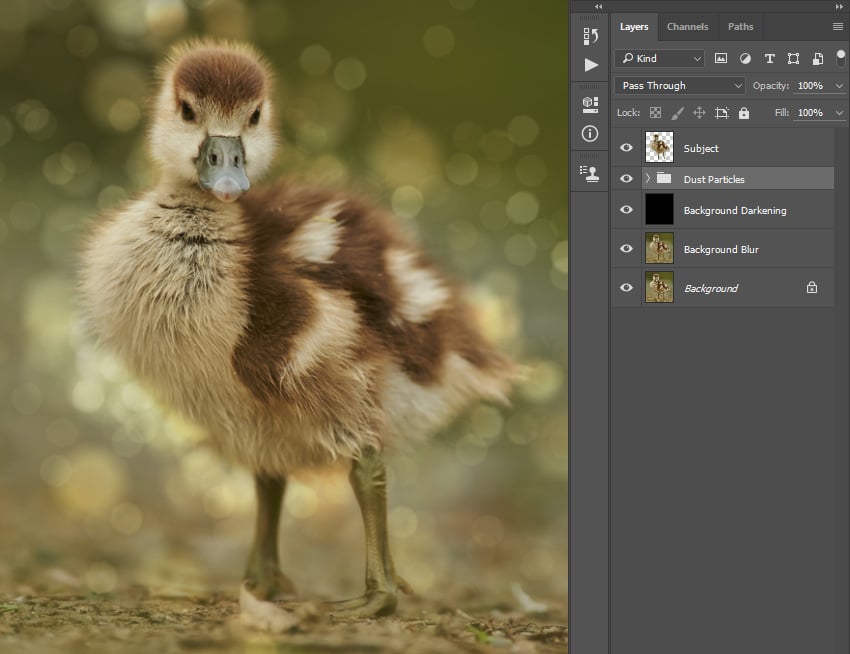This screenshot has height=654, width=850.
Task: Expand the Dust Particles group
Action: click(x=646, y=178)
